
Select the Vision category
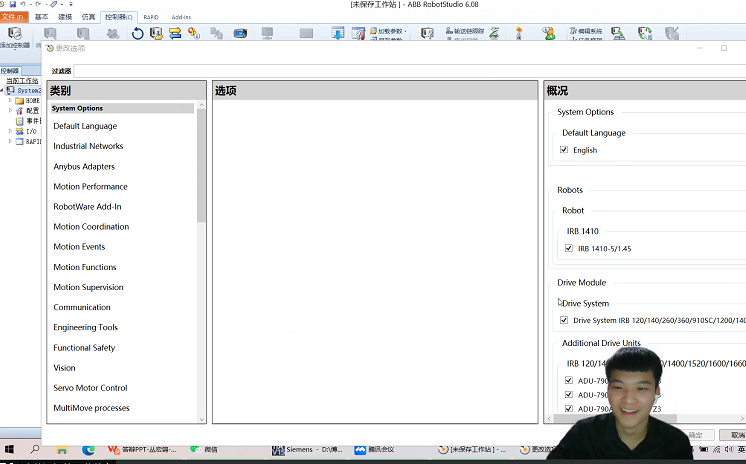point(64,368)
